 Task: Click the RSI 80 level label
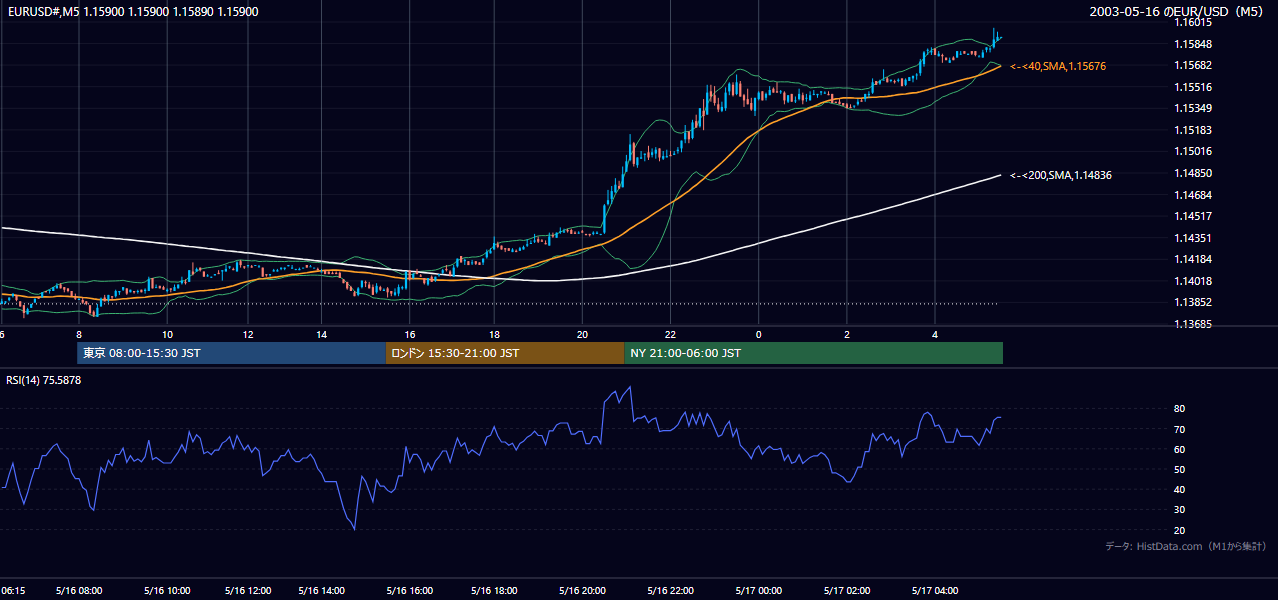pyautogui.click(x=1180, y=409)
